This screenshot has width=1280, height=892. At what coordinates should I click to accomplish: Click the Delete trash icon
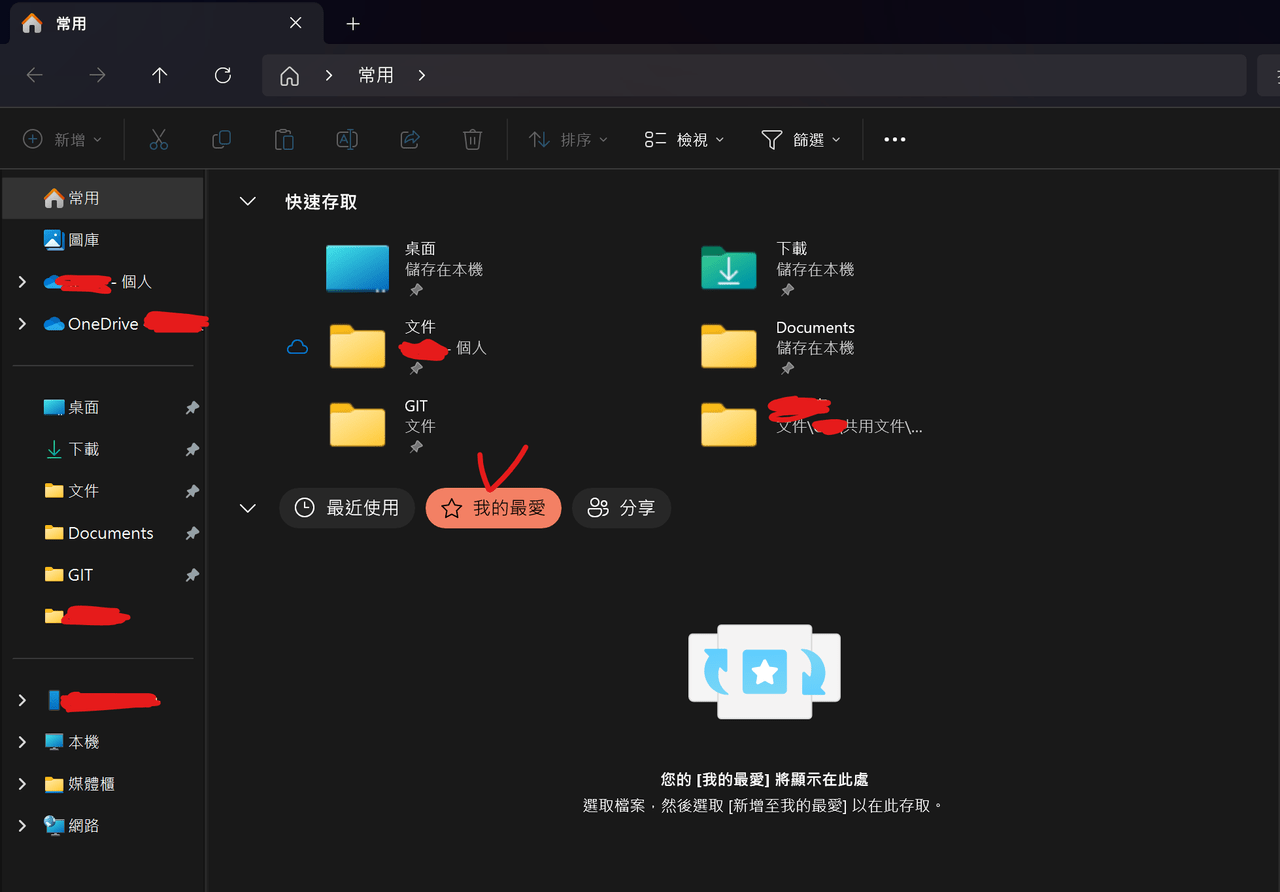[473, 140]
